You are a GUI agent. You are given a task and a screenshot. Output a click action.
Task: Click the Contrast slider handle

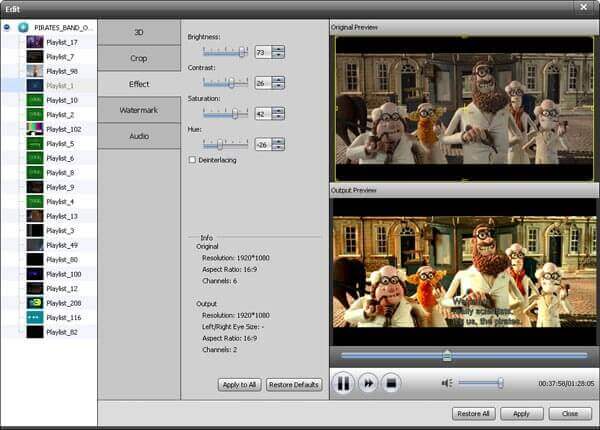(231, 83)
